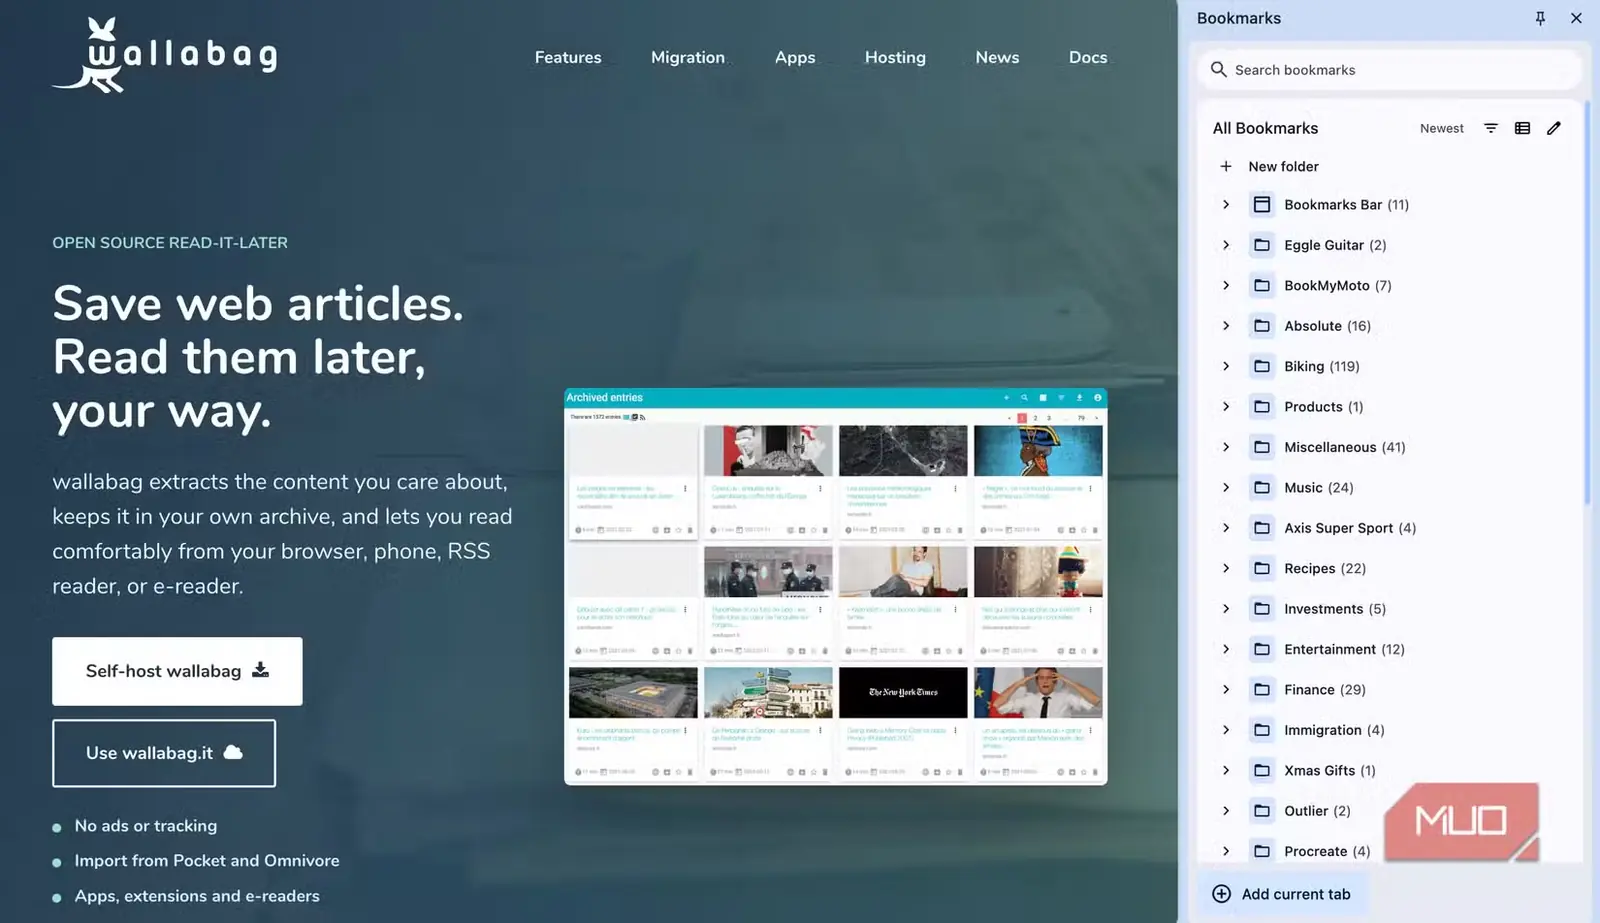Image resolution: width=1600 pixels, height=923 pixels.
Task: Click the search magnifier icon in bookmarks
Action: (1218, 69)
